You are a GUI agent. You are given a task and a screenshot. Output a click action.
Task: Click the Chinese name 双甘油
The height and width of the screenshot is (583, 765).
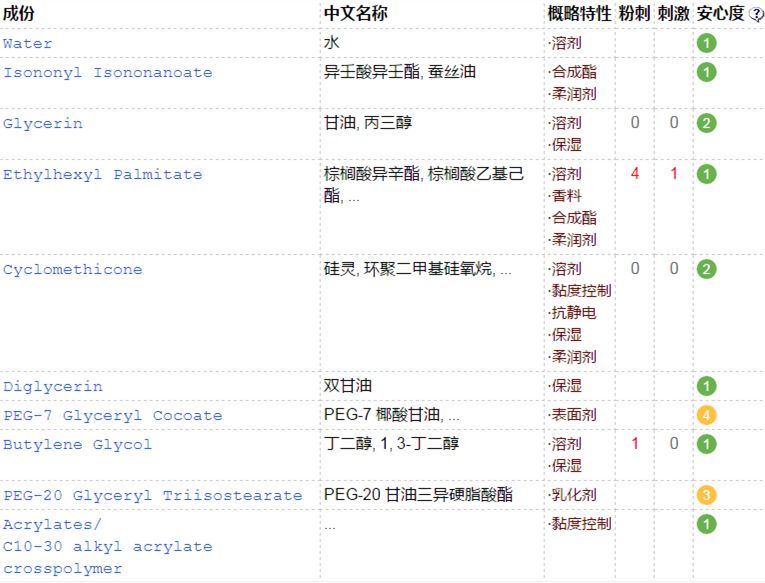coord(348,385)
